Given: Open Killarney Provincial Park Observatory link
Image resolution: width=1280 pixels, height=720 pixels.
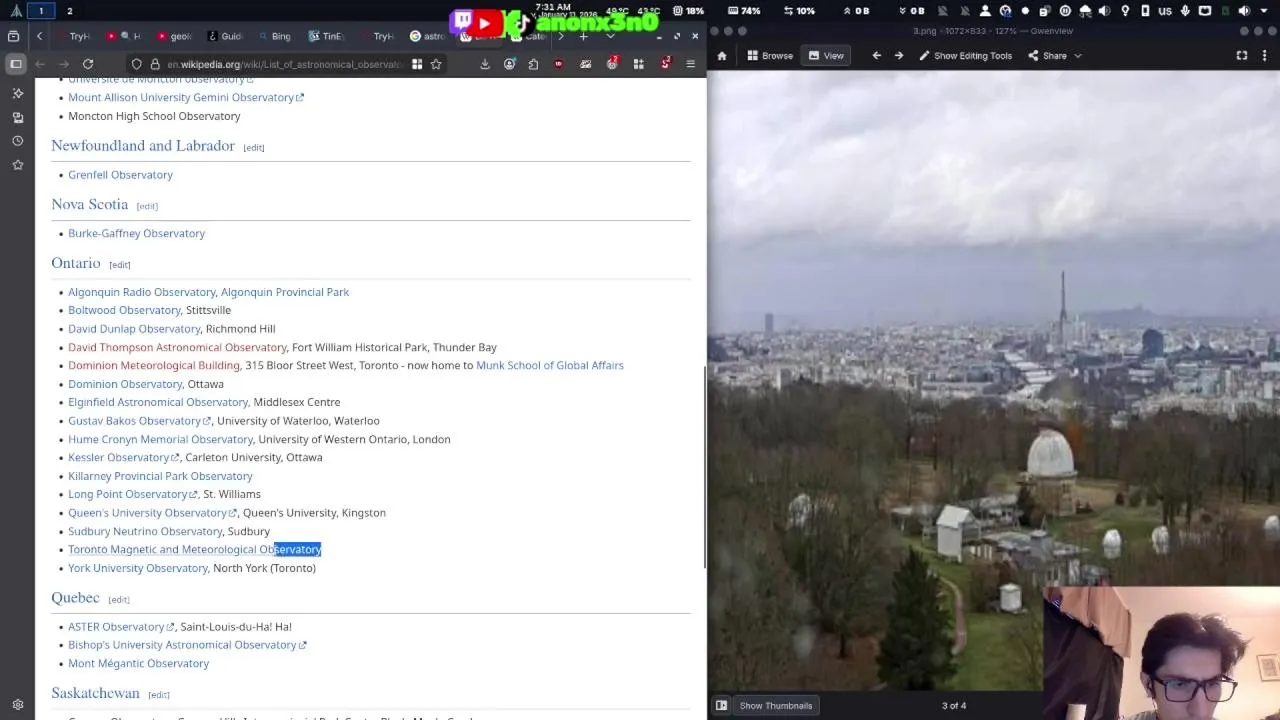Looking at the screenshot, I should [160, 476].
